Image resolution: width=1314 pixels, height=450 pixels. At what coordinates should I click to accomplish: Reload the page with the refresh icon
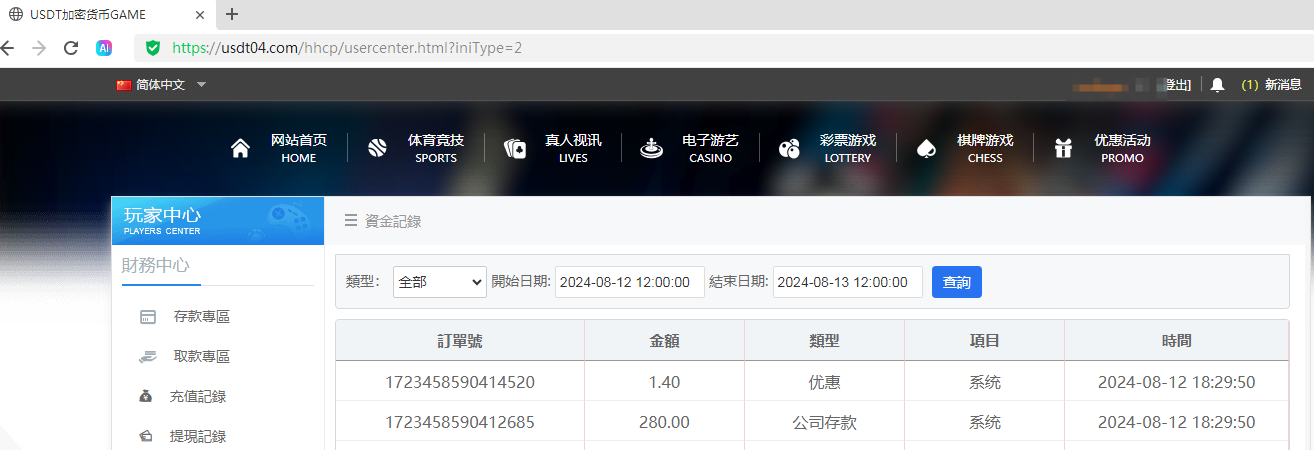click(x=71, y=47)
